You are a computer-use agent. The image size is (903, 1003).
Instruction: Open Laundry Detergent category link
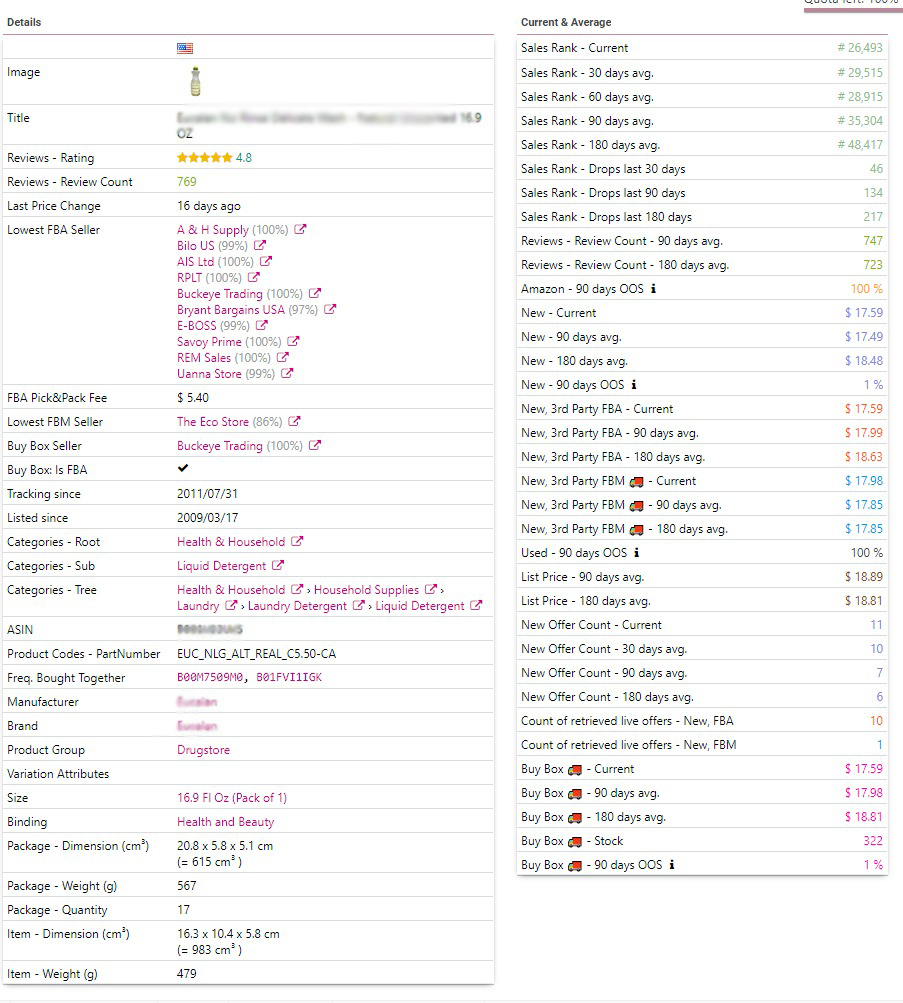coord(297,606)
